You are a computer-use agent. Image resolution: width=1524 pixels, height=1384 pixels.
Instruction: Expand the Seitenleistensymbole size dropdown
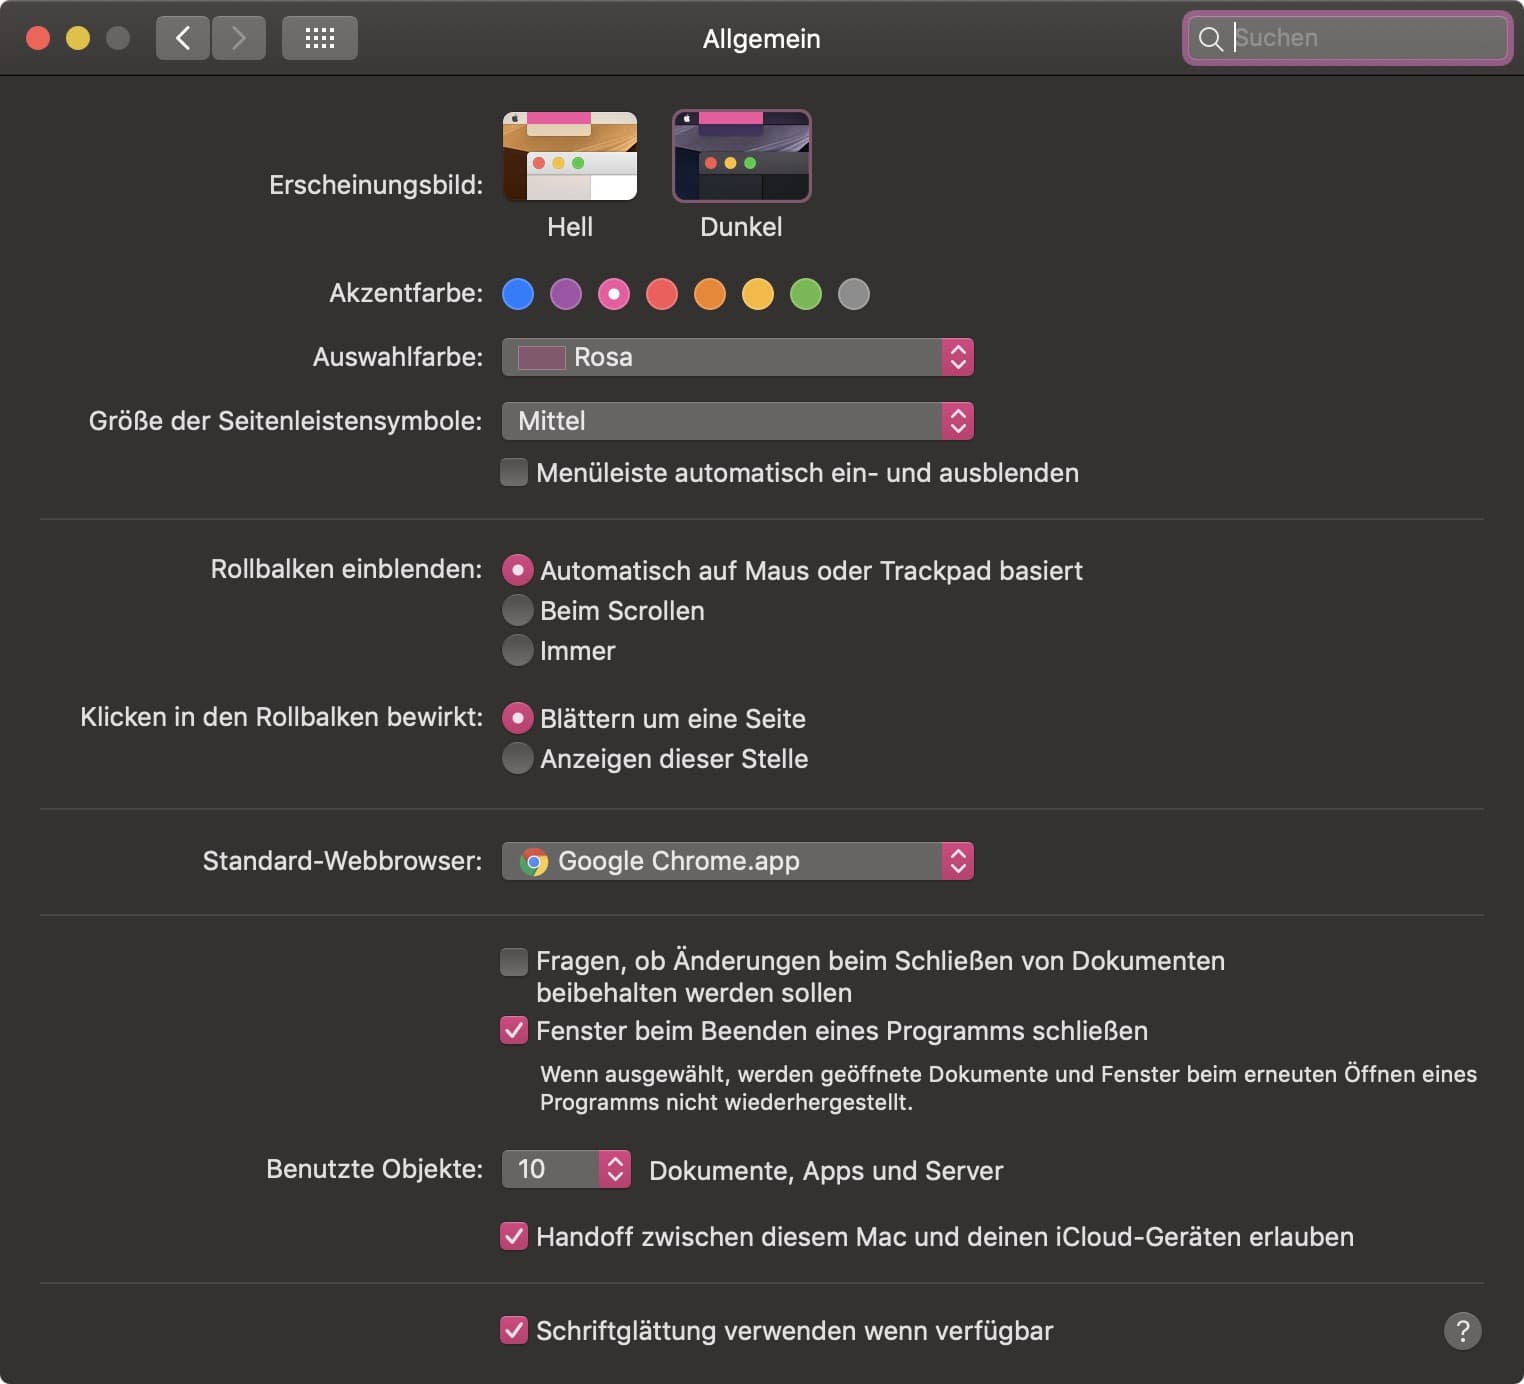(x=737, y=421)
